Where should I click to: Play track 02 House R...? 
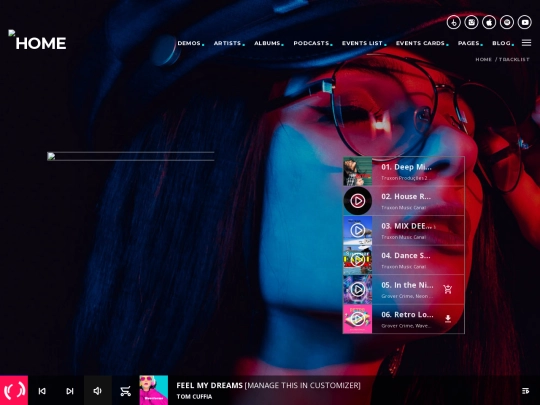pos(358,201)
